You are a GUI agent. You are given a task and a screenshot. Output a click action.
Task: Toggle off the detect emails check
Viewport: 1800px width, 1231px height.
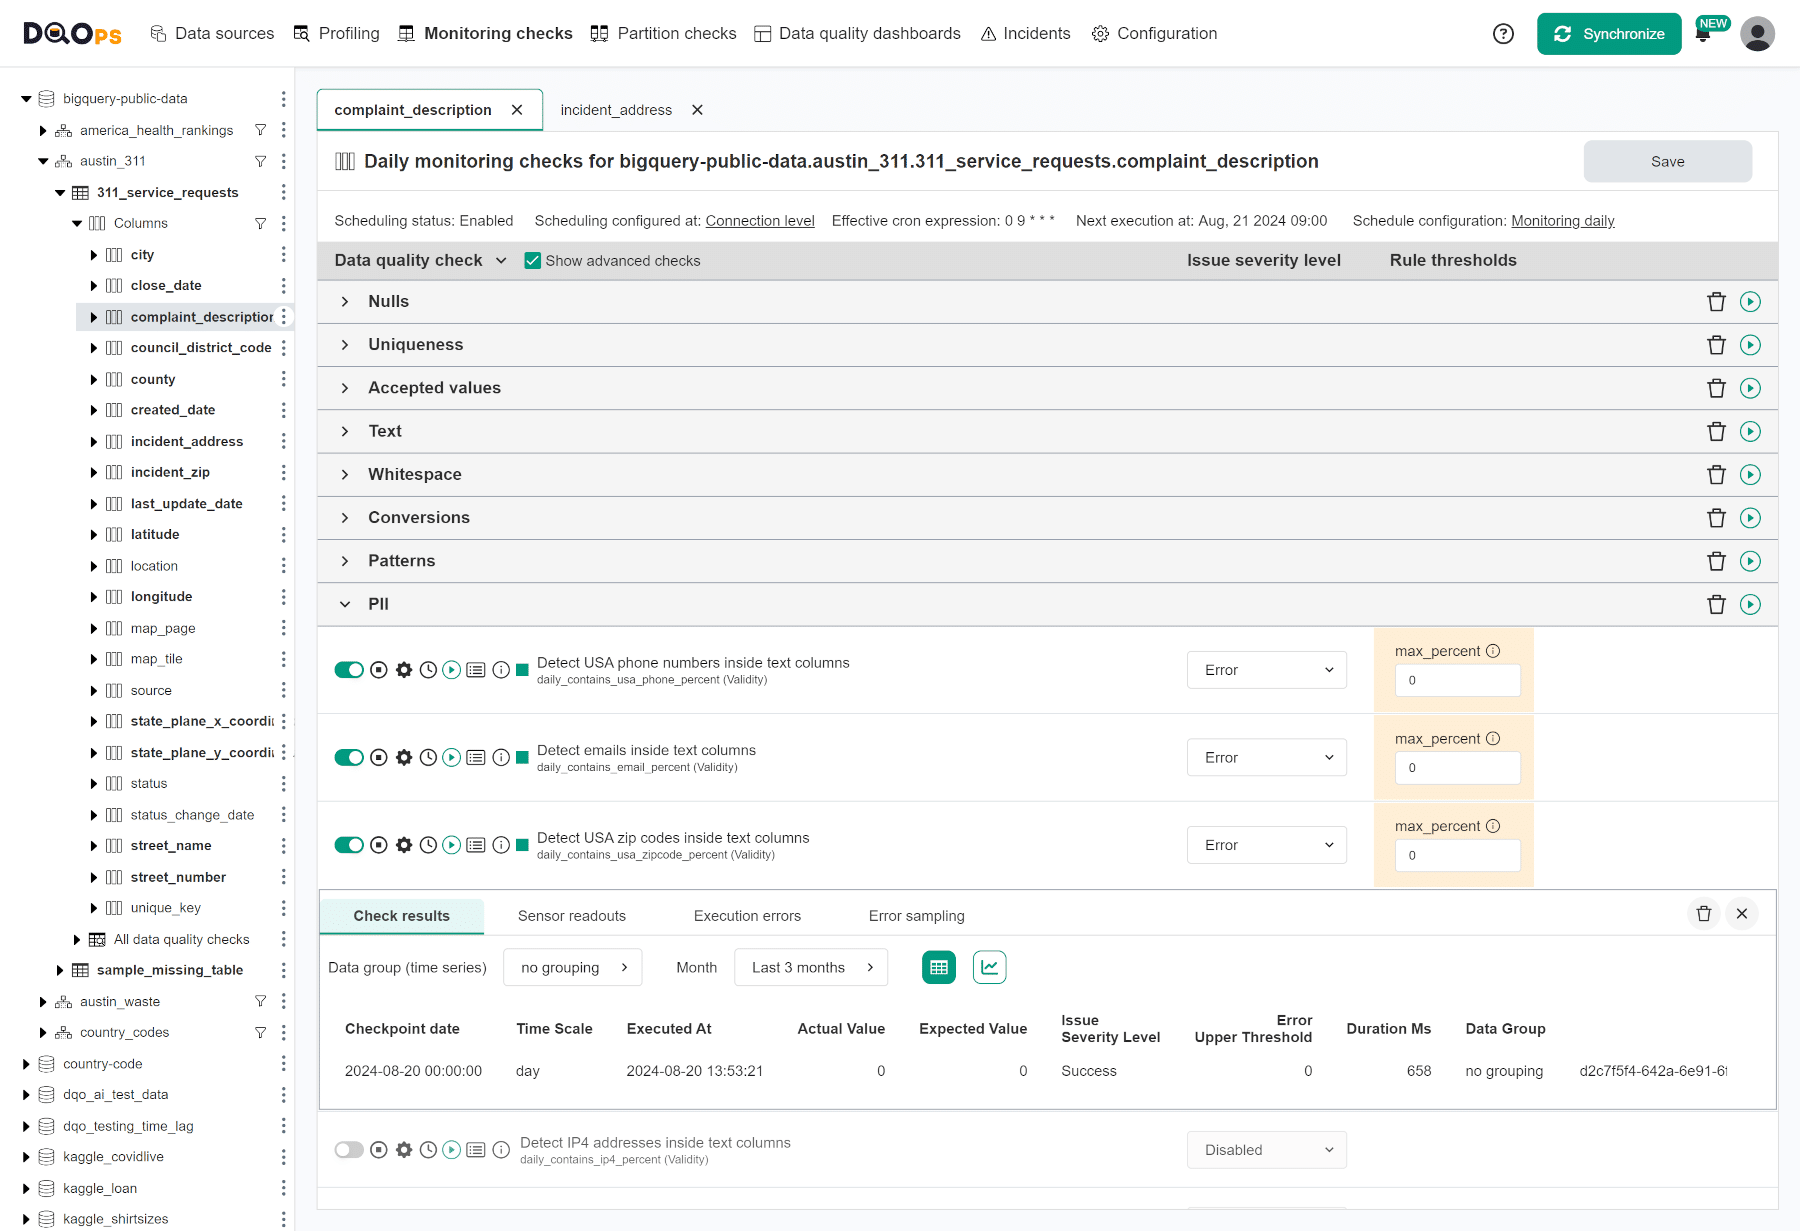[349, 758]
